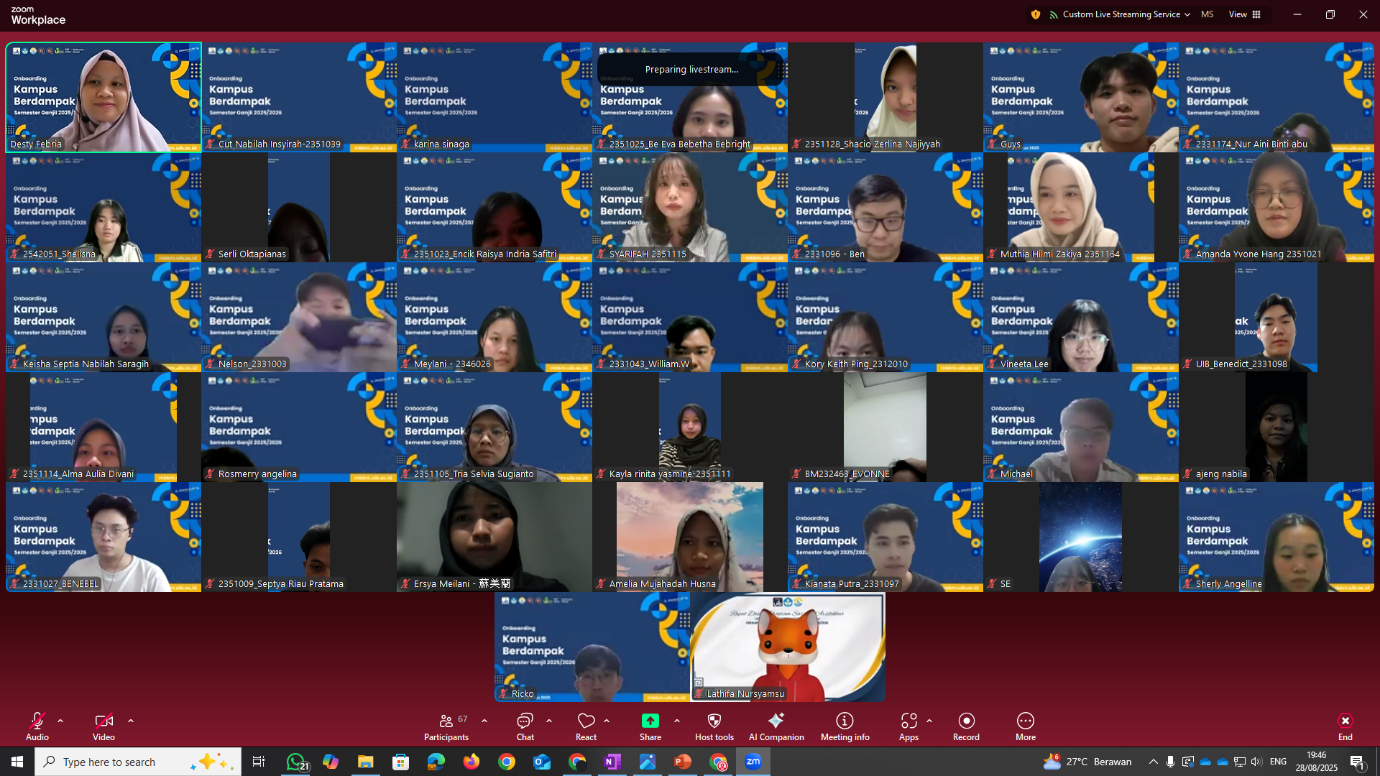This screenshot has width=1380, height=776.
Task: Unmute microphone with the Audio button
Action: point(37,726)
